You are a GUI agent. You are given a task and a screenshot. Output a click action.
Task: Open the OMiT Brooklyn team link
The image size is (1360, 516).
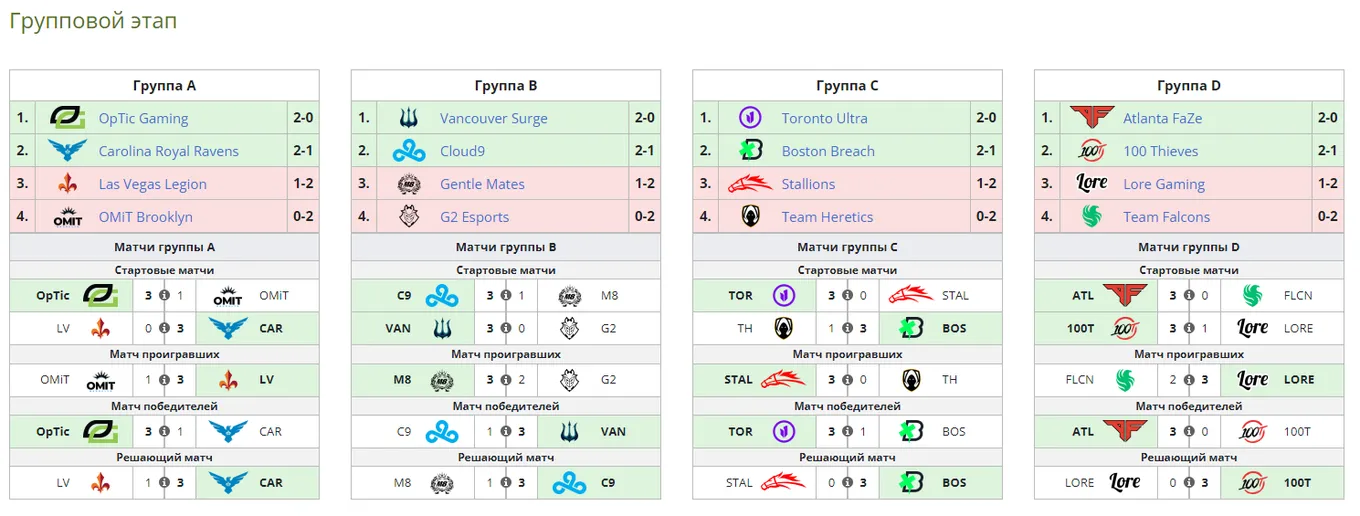coord(146,217)
